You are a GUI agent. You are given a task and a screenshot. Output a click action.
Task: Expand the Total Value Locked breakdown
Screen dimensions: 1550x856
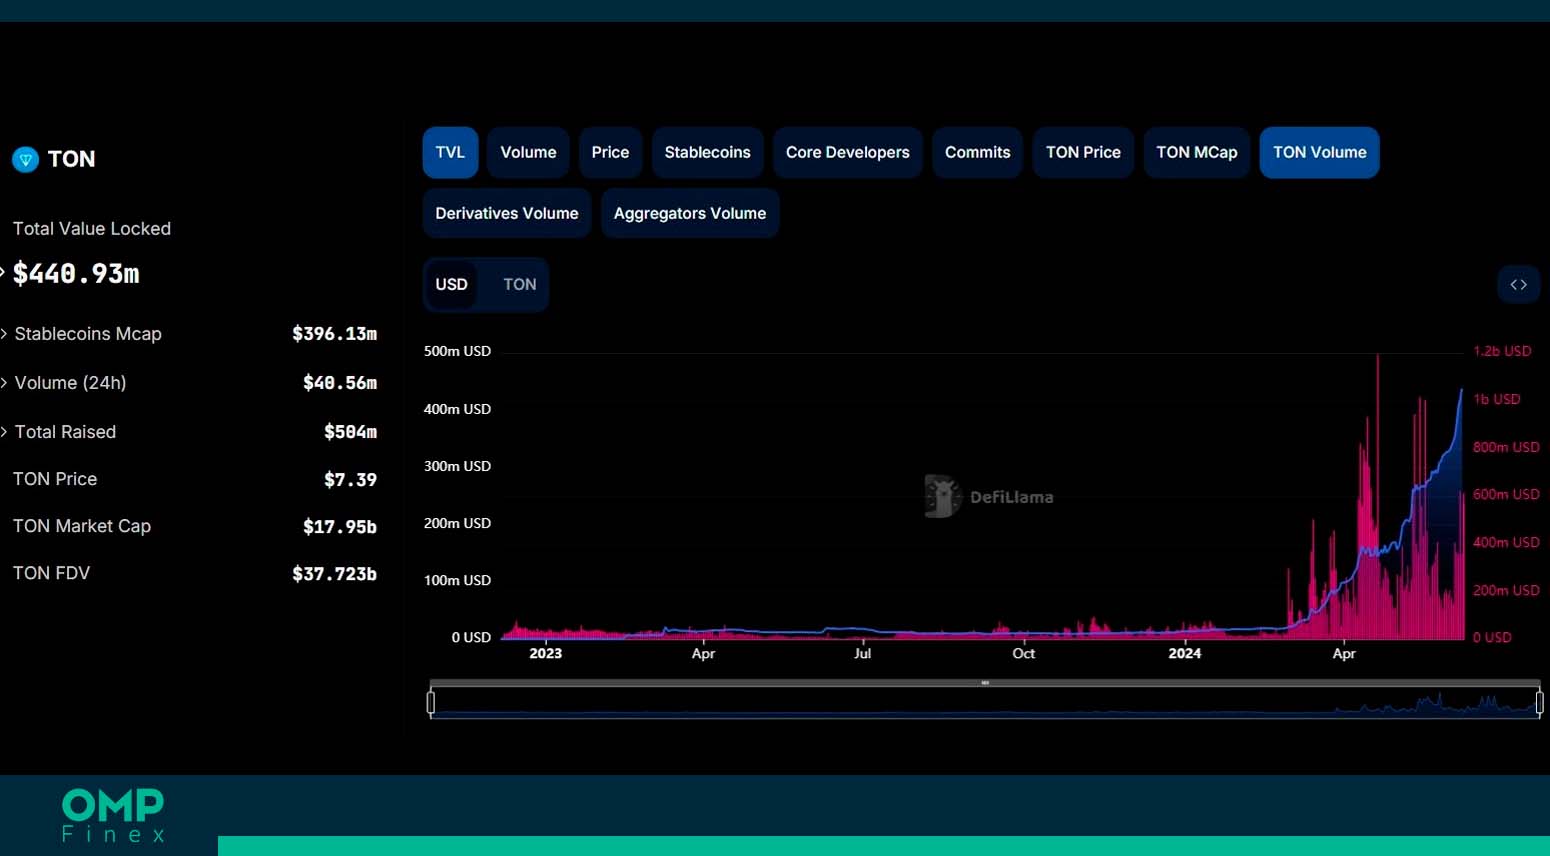(3, 273)
